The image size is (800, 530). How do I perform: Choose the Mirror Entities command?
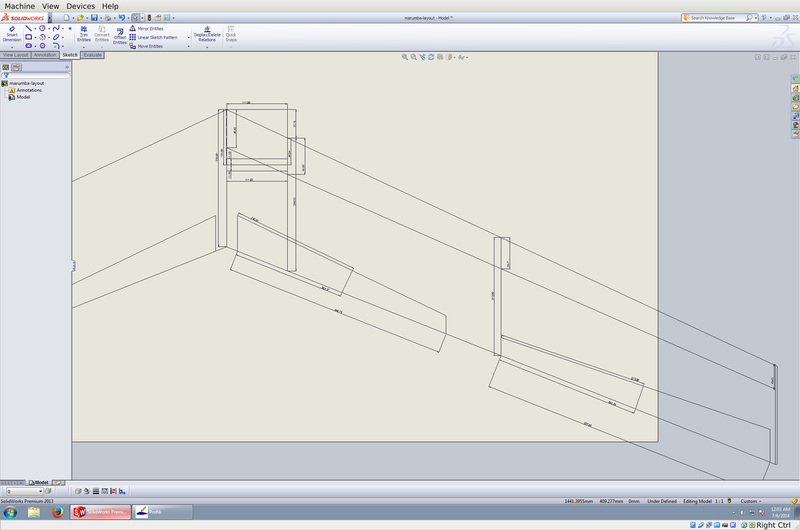tap(150, 28)
